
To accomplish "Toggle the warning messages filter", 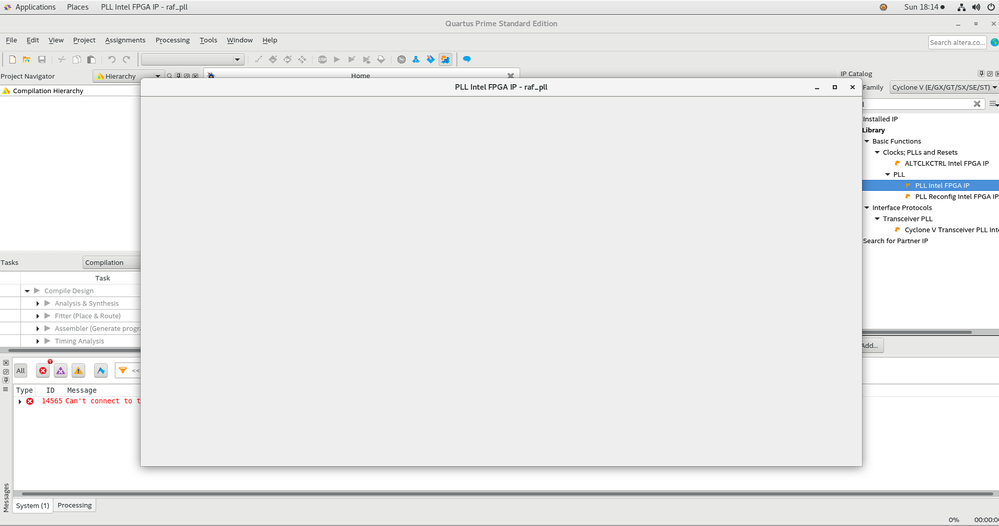I will (x=78, y=371).
